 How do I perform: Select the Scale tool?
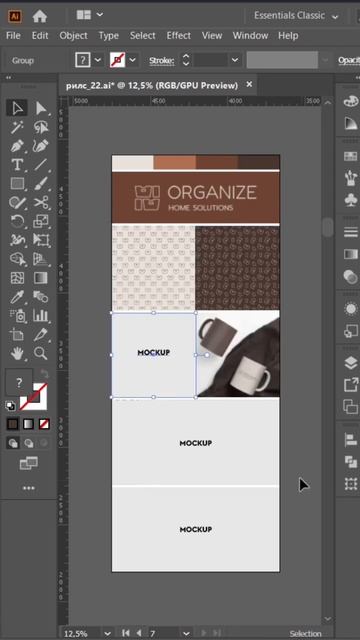pyautogui.click(x=41, y=221)
